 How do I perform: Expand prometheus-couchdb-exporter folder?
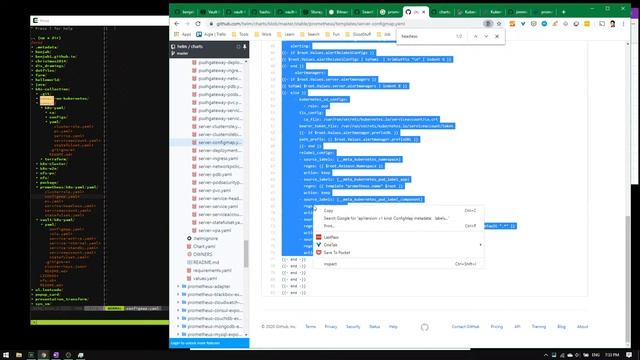178,318
